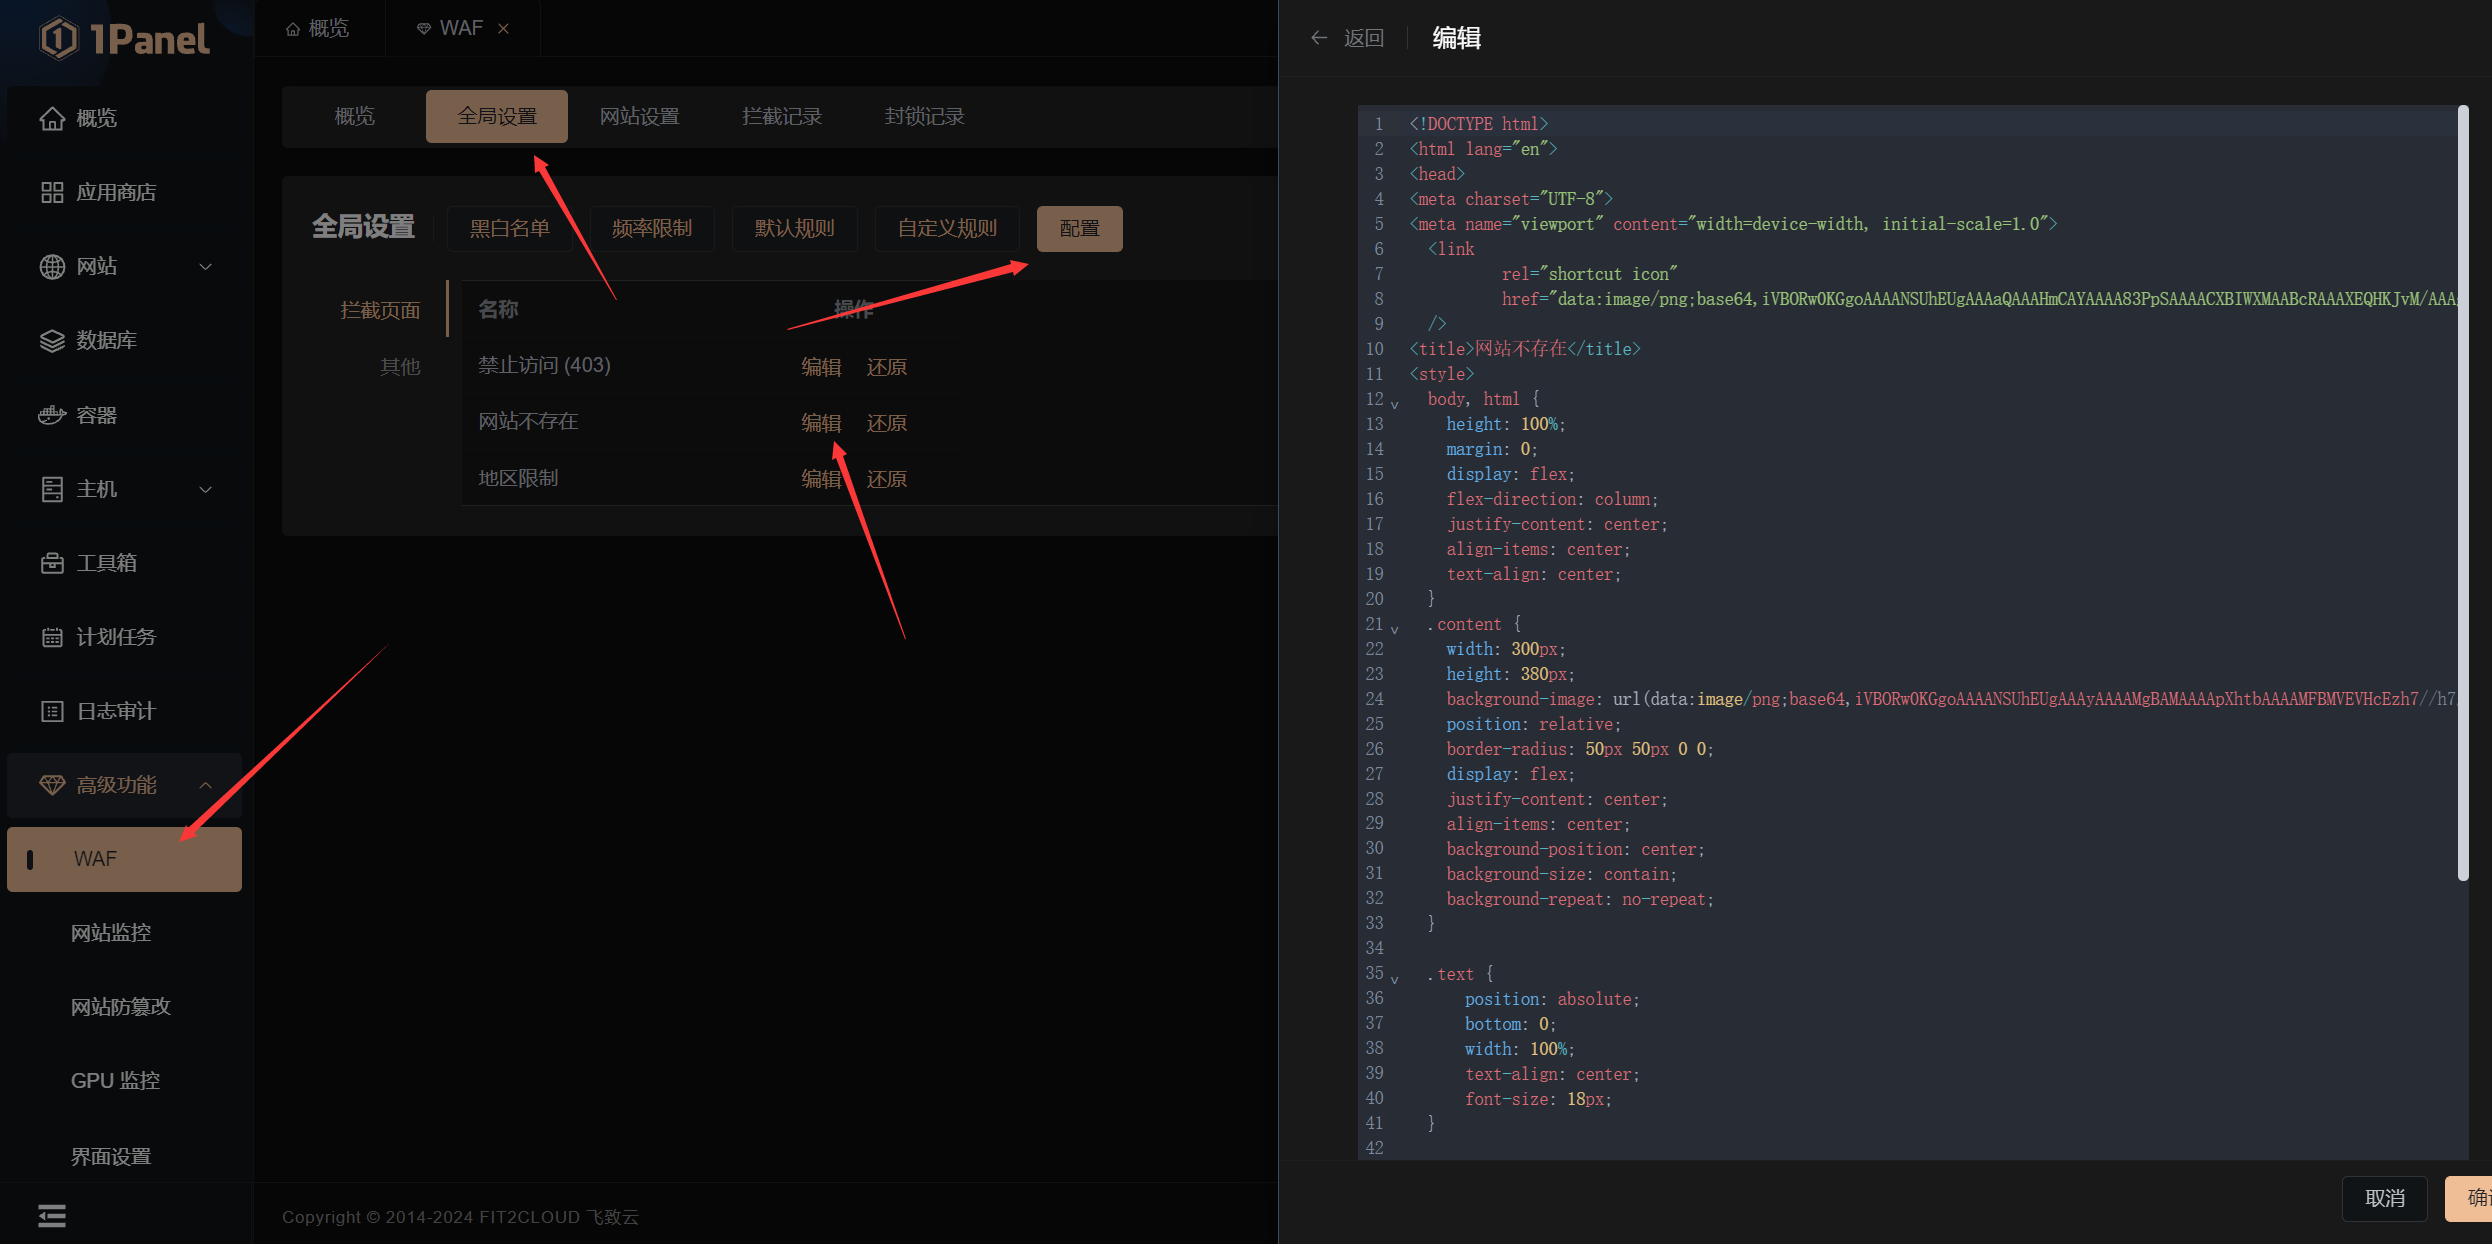Toggle sidebar collapse icon at bottom left
Viewport: 2492px width, 1244px height.
pyautogui.click(x=52, y=1215)
